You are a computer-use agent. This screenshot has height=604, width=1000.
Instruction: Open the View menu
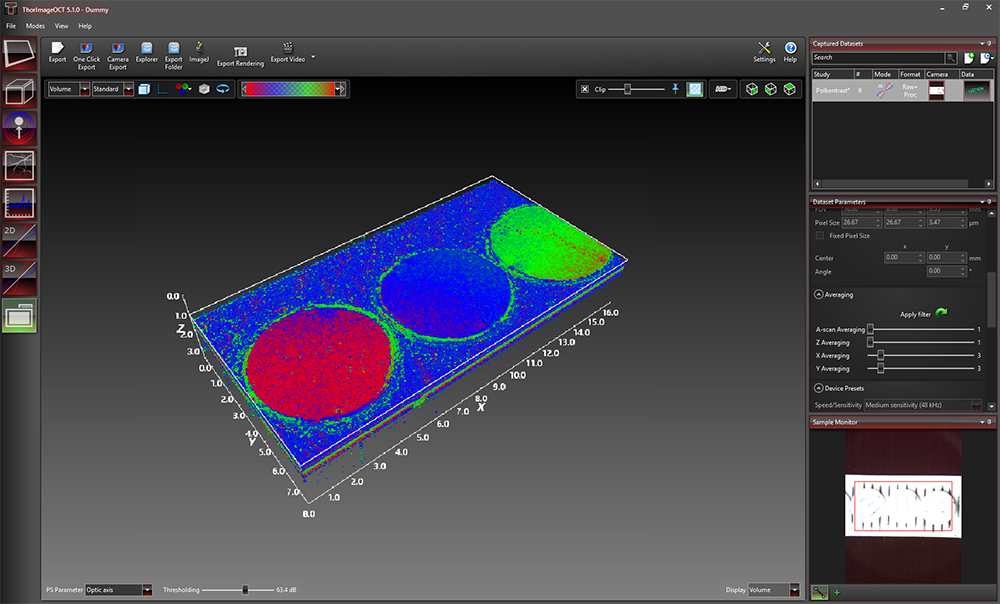[62, 25]
